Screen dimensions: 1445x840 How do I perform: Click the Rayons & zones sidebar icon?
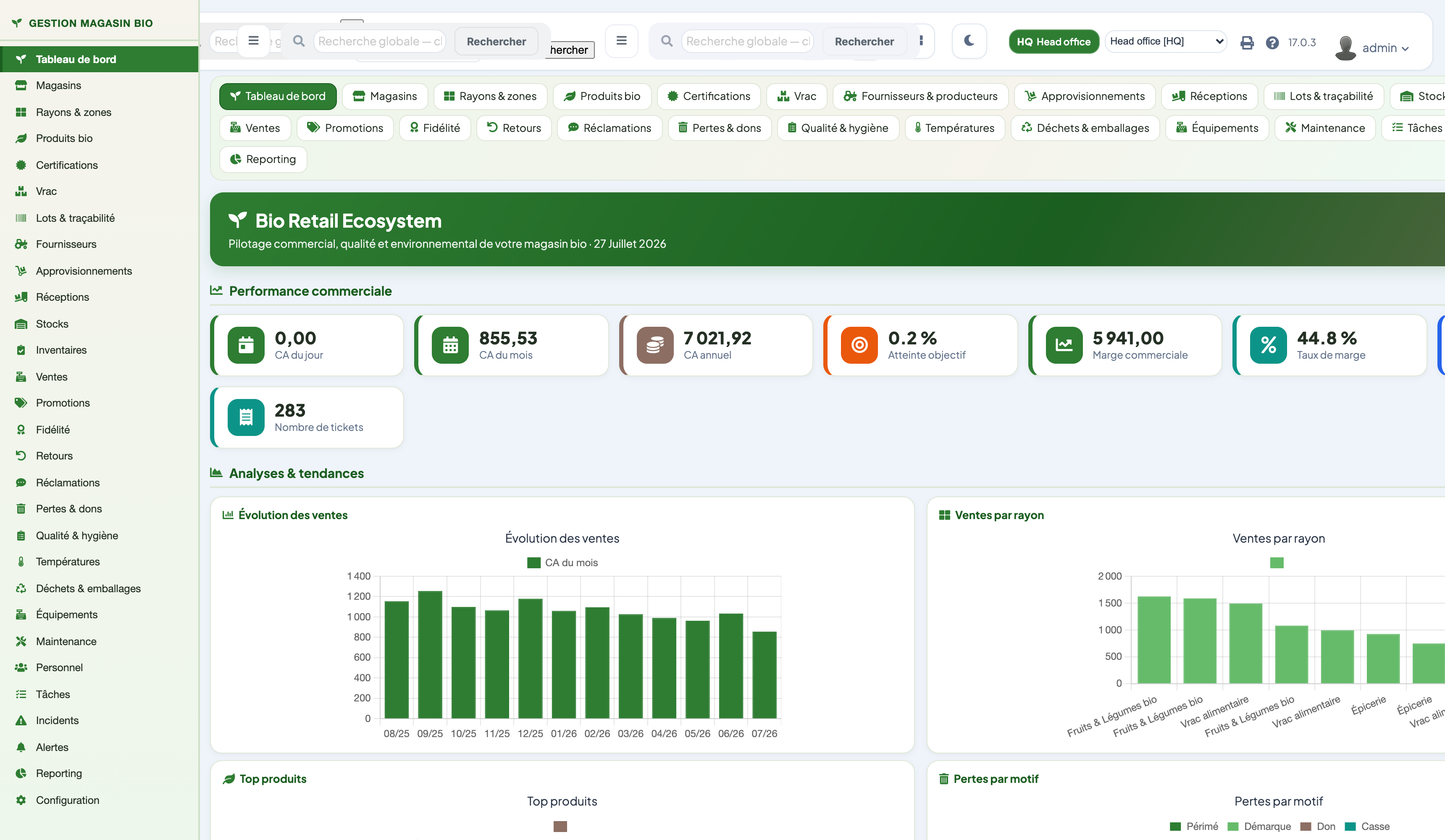pos(20,112)
